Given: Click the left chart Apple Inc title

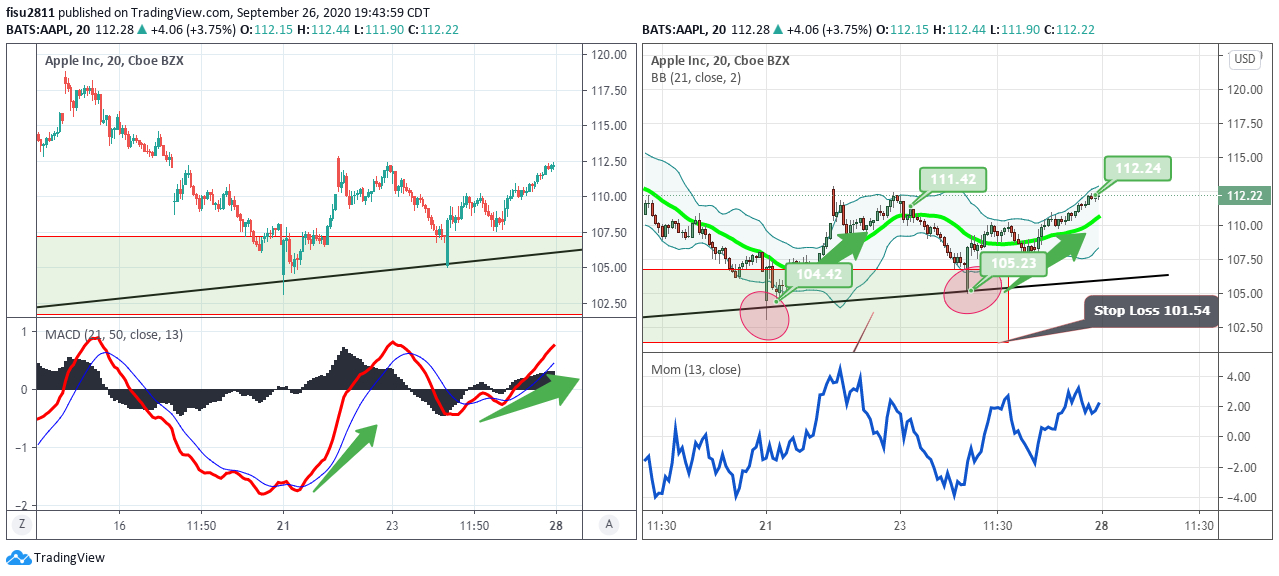Looking at the screenshot, I should point(114,61).
